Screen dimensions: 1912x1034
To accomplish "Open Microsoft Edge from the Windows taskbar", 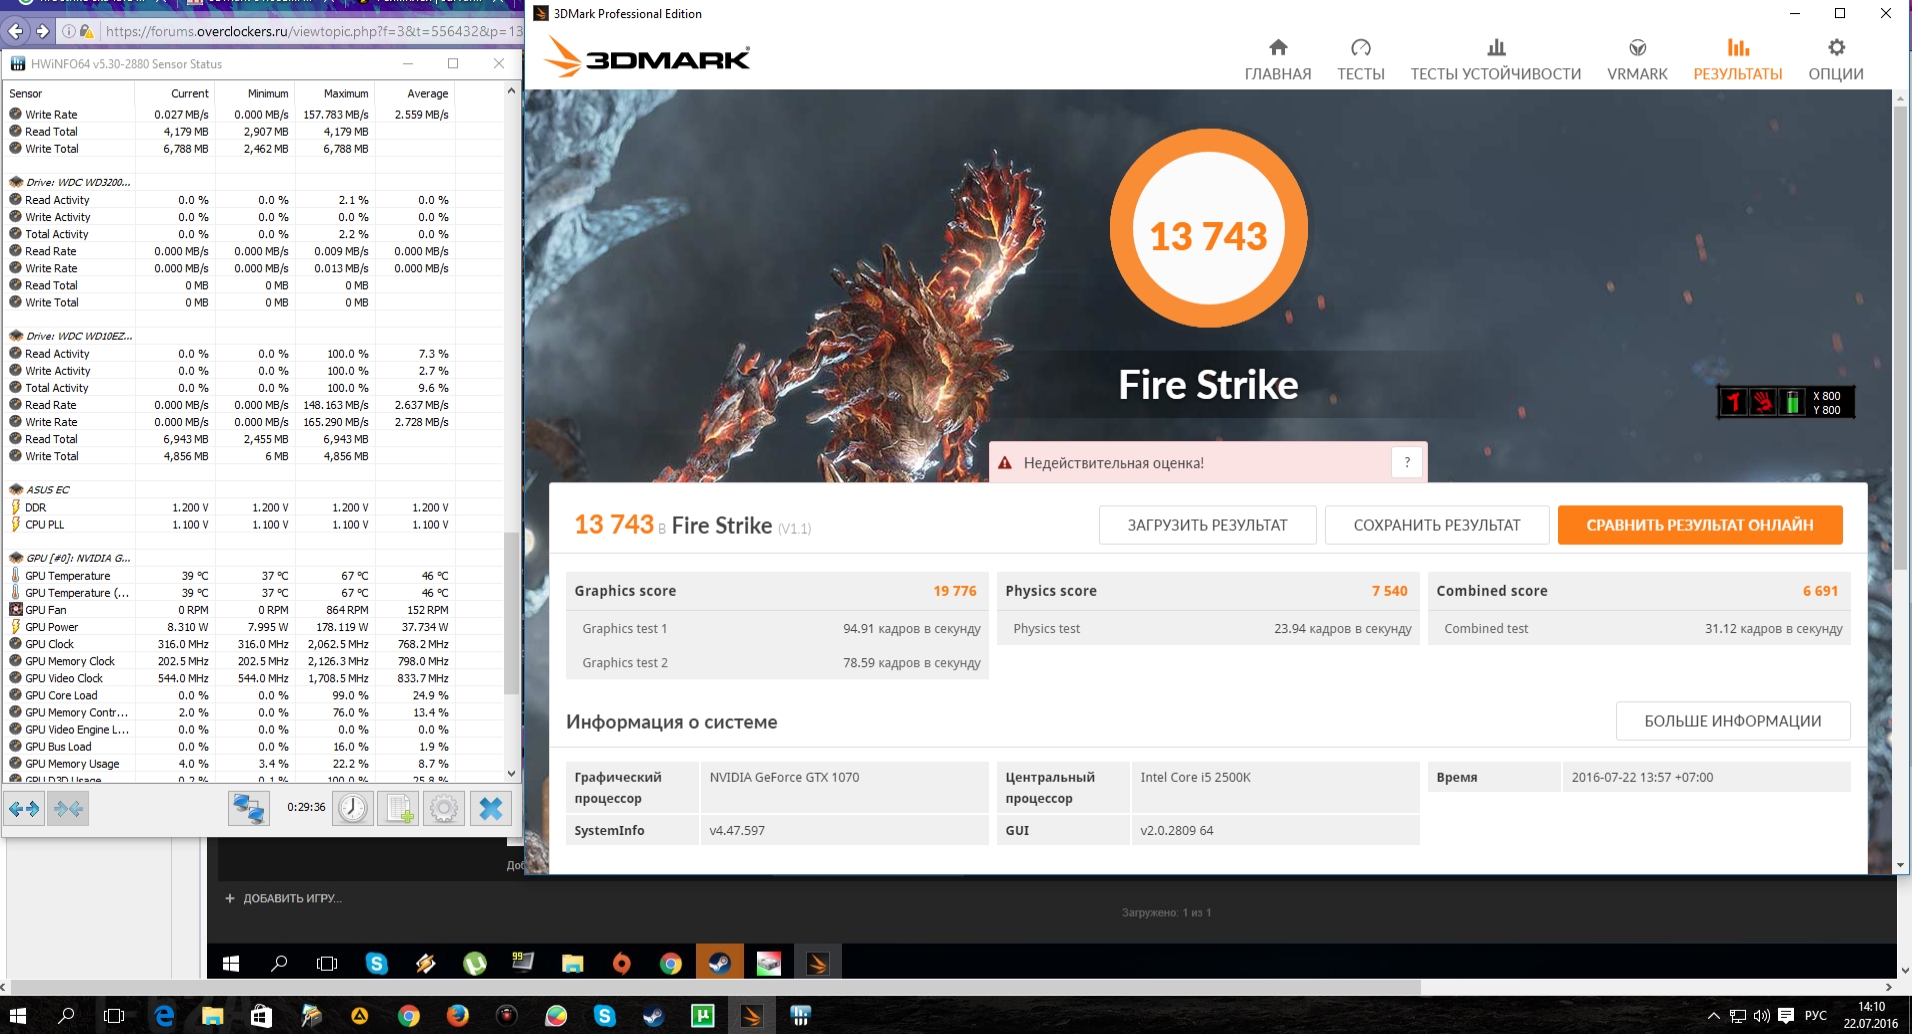I will click(x=164, y=1016).
